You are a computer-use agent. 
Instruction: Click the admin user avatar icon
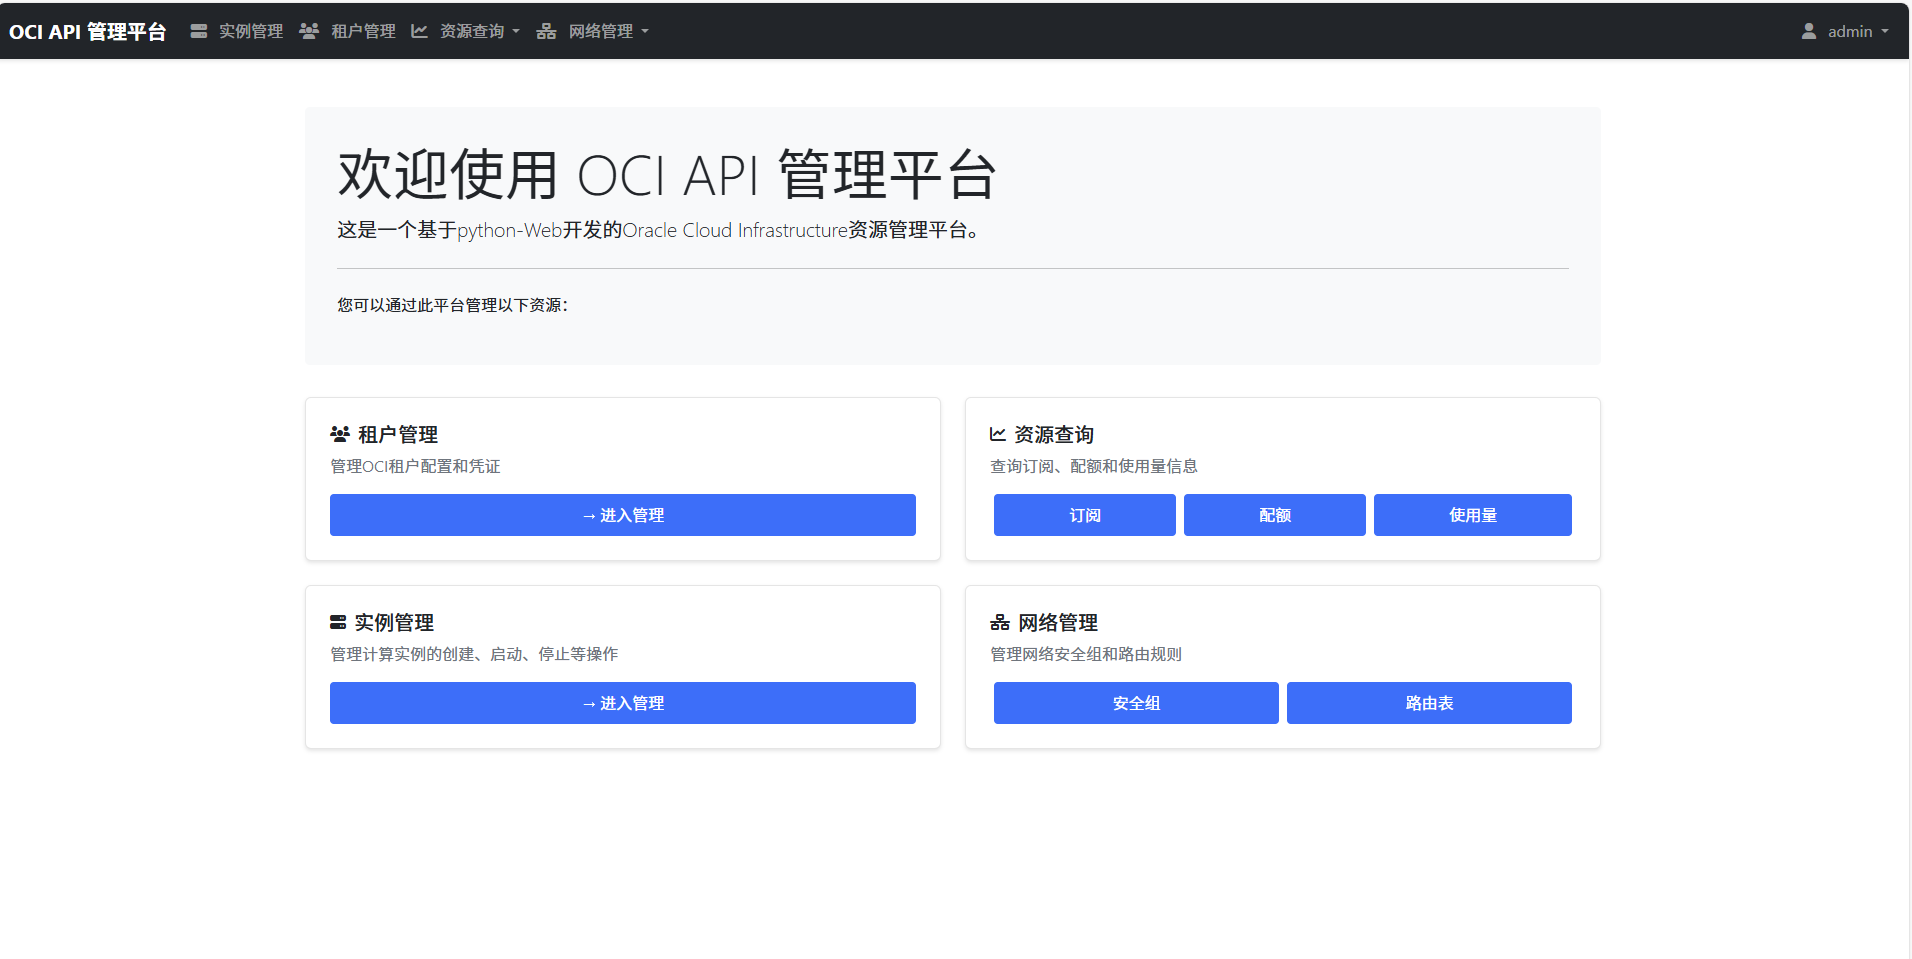(x=1809, y=32)
